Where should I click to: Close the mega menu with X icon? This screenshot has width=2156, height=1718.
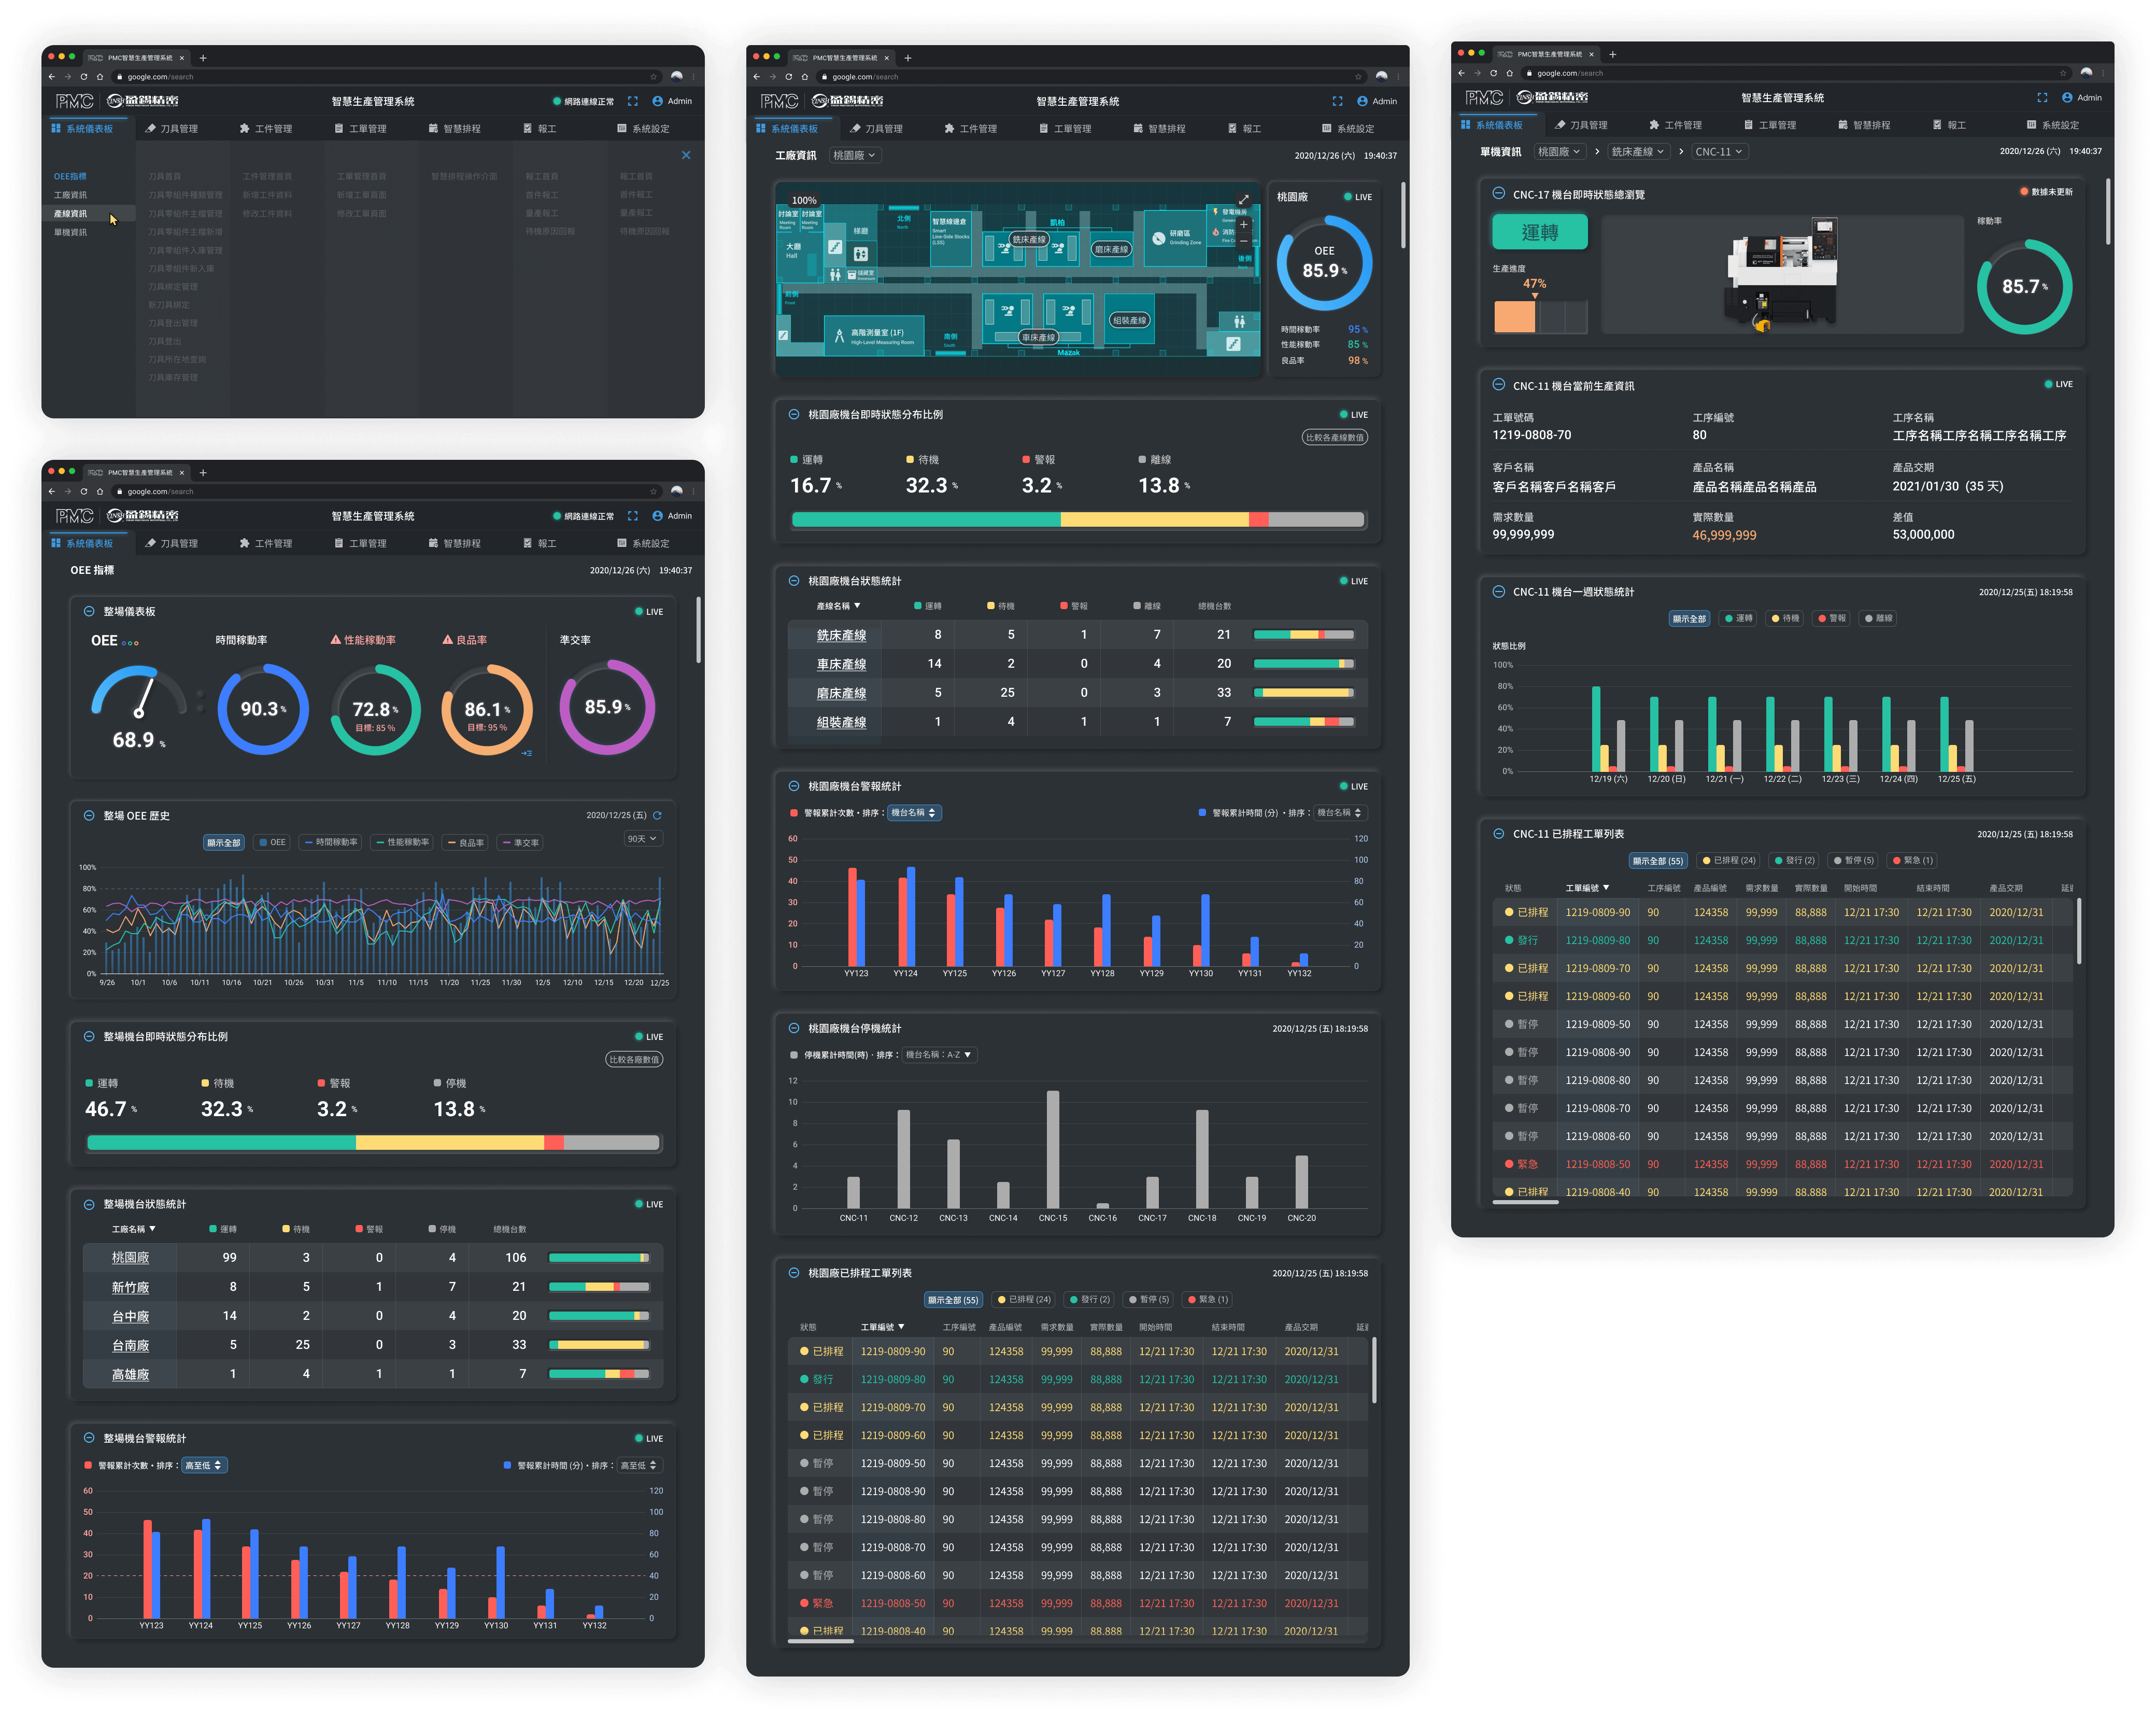(x=686, y=155)
